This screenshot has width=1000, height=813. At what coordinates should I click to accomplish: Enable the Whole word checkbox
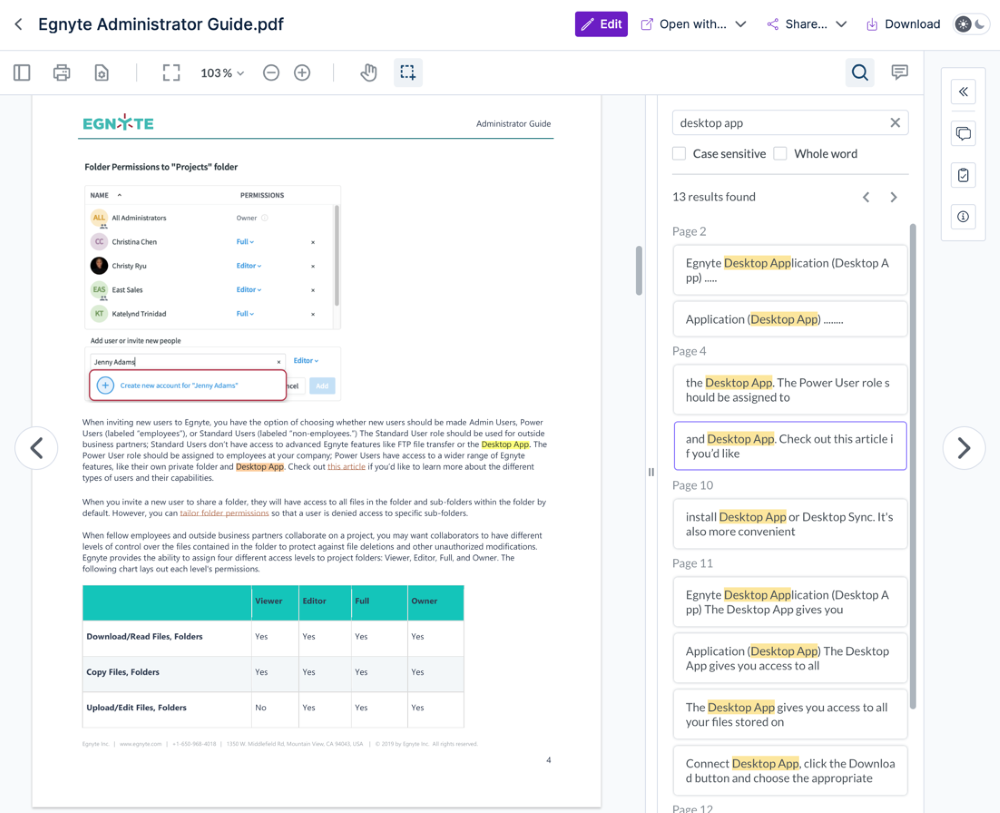780,154
